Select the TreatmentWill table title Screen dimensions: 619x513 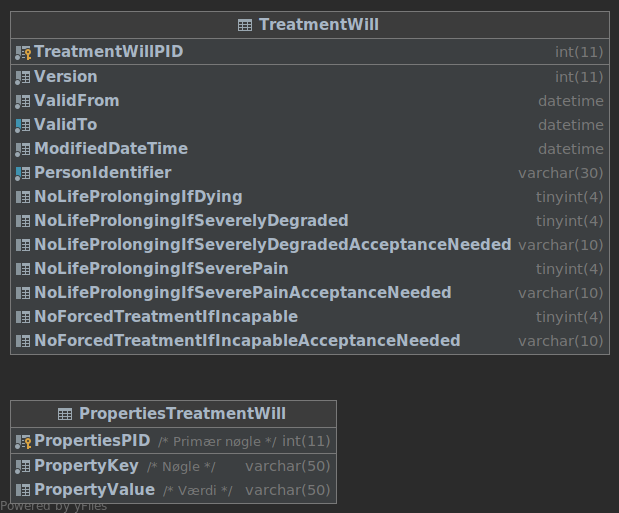tap(318, 25)
